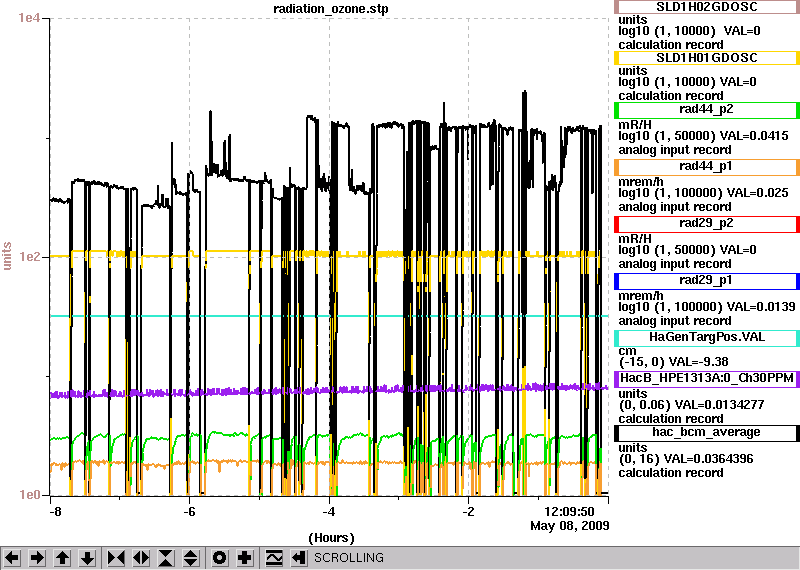This screenshot has height=570, width=800.
Task: Pan the plot left with left arrow button
Action: point(12,558)
